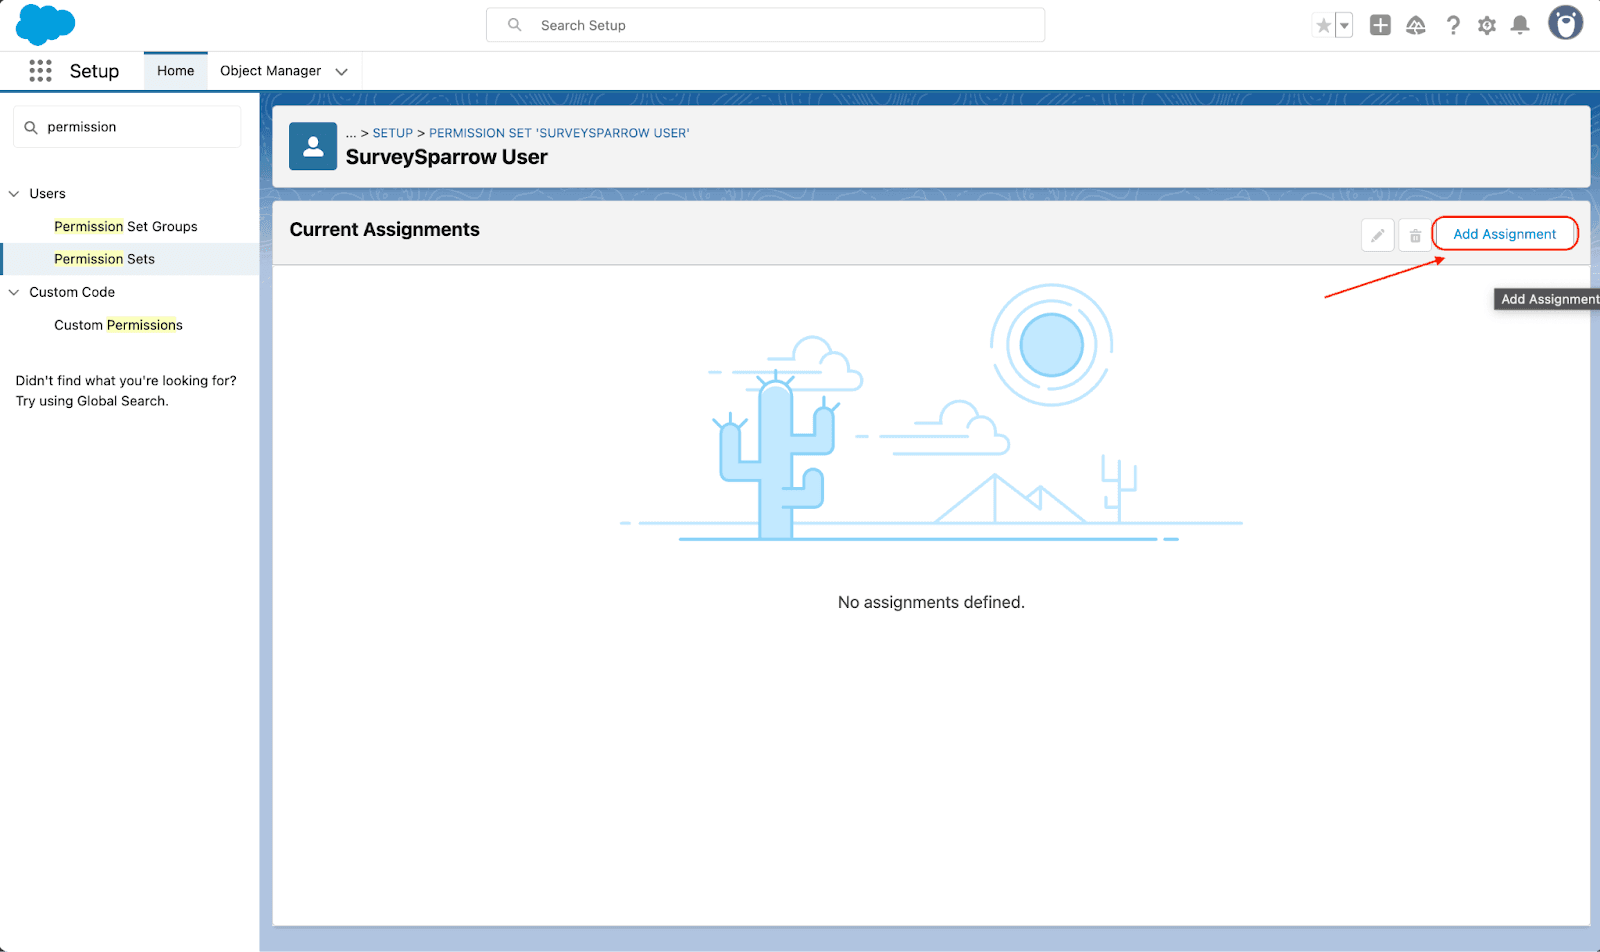This screenshot has height=952, width=1600.
Task: Switch to the Home tab
Action: (175, 71)
